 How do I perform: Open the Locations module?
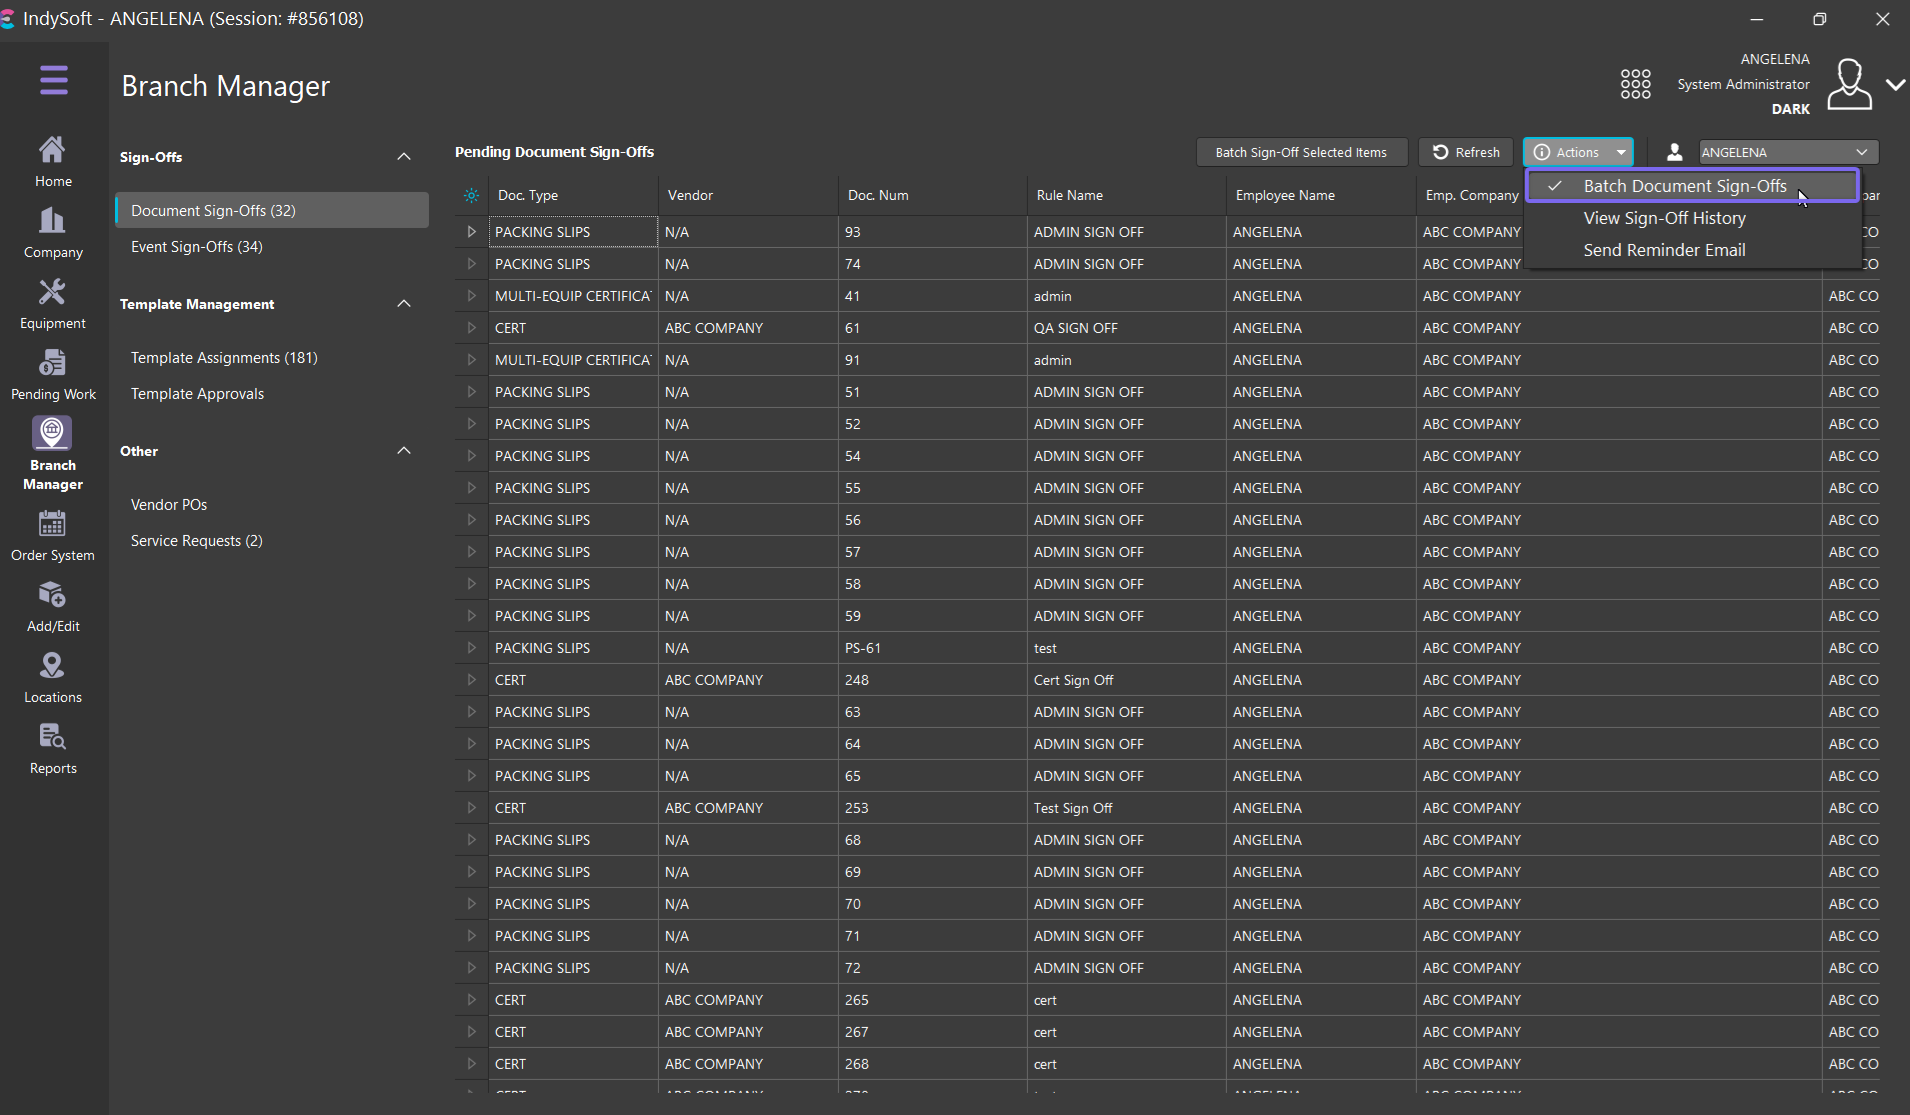[53, 678]
